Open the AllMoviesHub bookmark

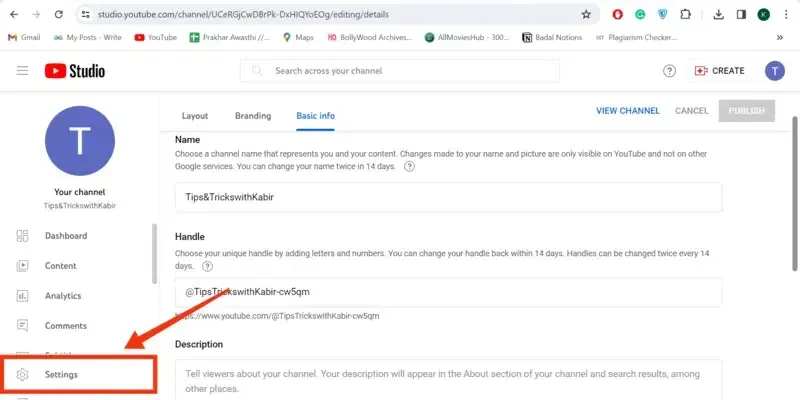point(467,37)
